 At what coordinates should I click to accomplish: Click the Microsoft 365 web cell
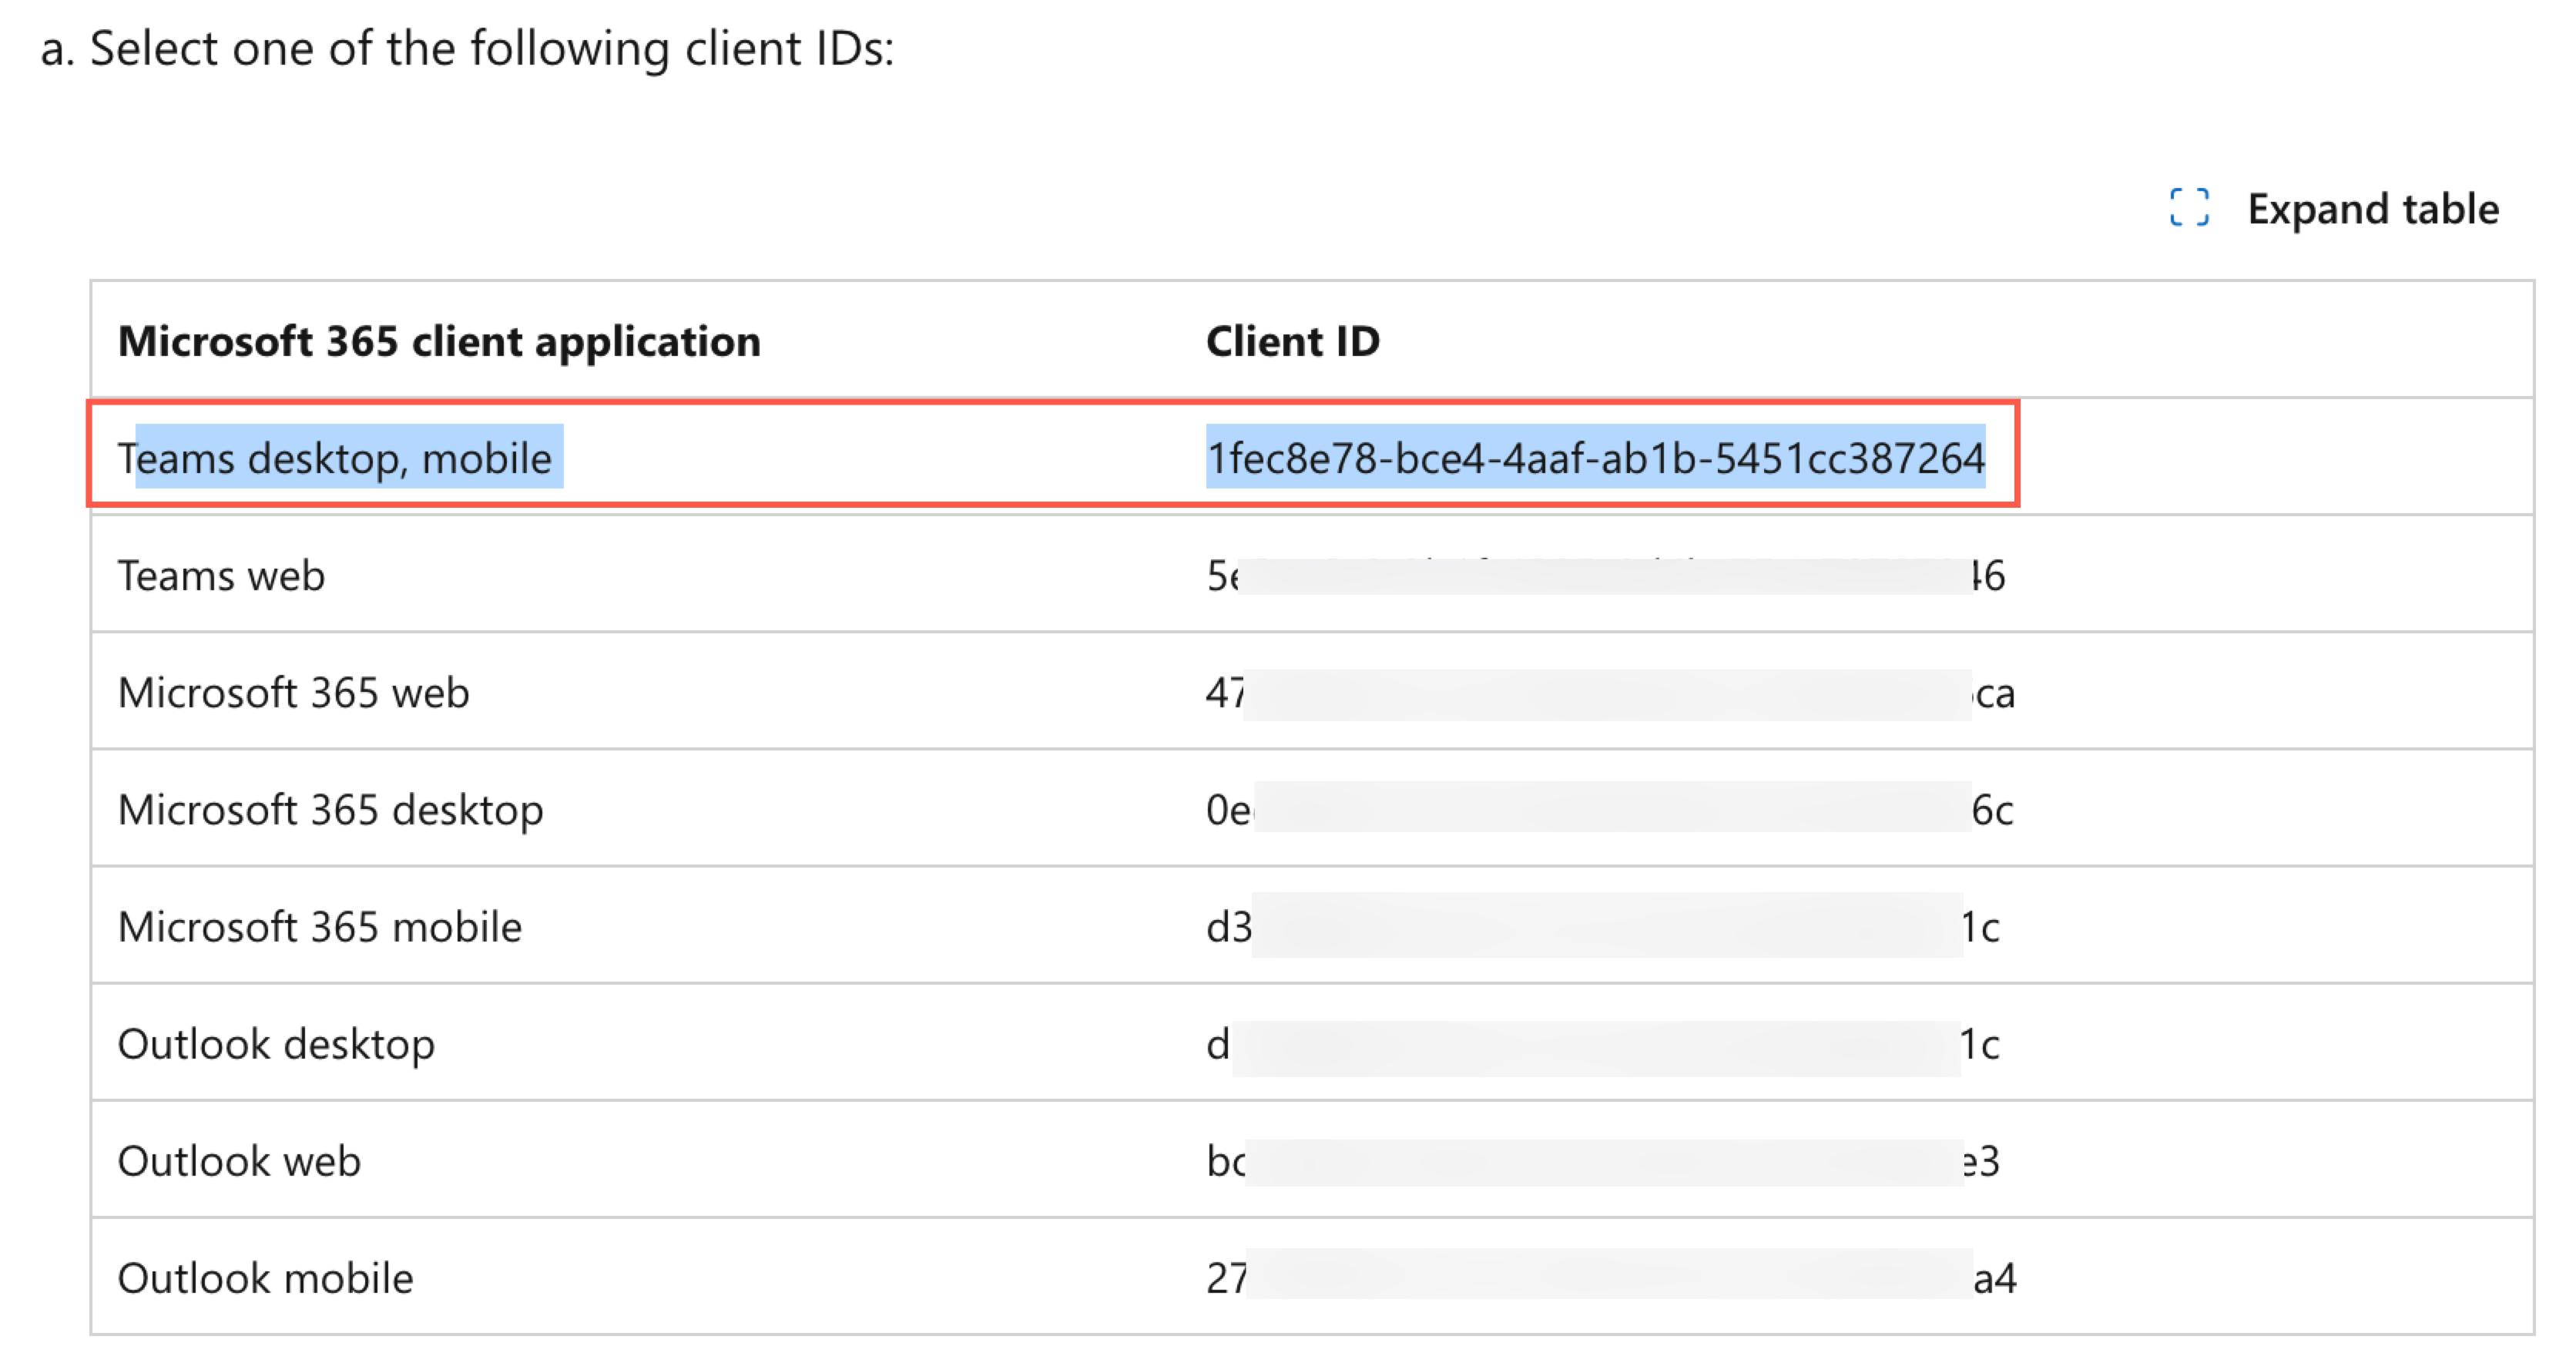pyautogui.click(x=293, y=692)
